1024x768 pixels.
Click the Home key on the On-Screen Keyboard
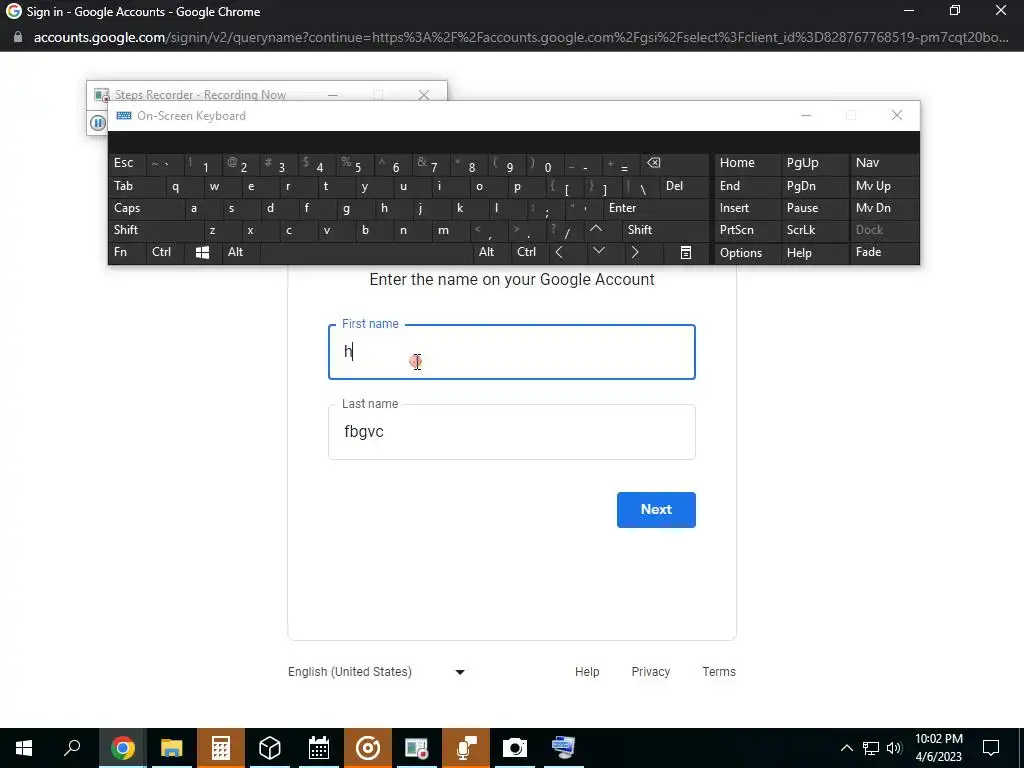pos(747,163)
